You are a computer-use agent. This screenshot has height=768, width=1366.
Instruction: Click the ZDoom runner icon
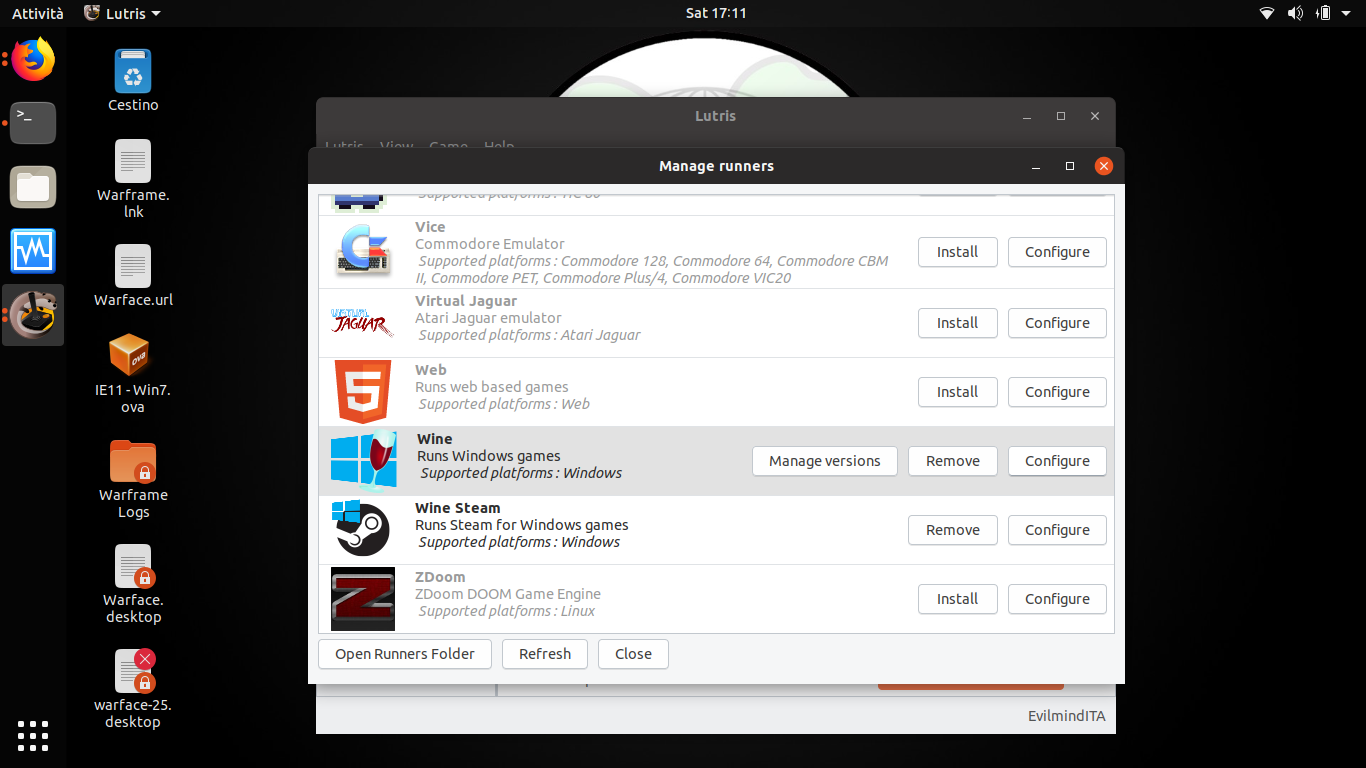point(362,599)
